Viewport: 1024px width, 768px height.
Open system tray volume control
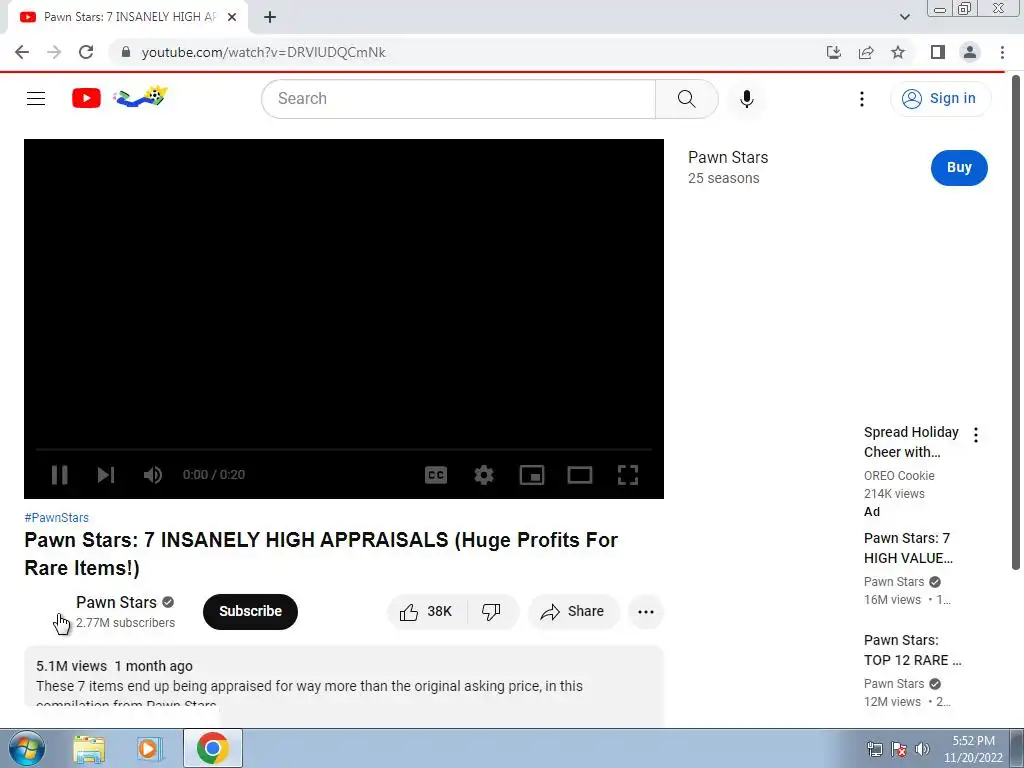(922, 749)
